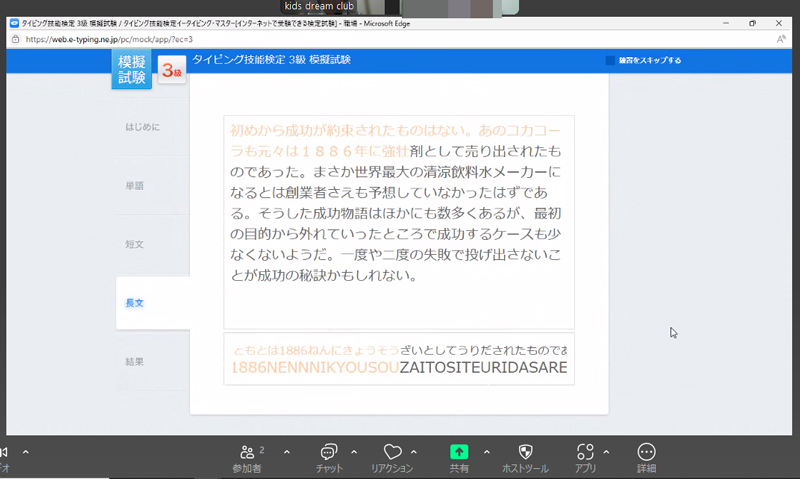This screenshot has width=800, height=479.
Task: Expand the apps options chevron
Action: tap(606, 452)
